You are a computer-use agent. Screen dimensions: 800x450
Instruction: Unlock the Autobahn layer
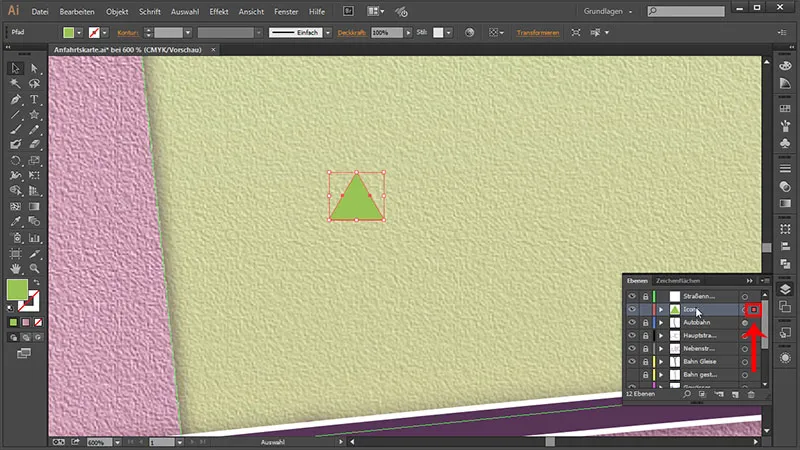(x=645, y=322)
